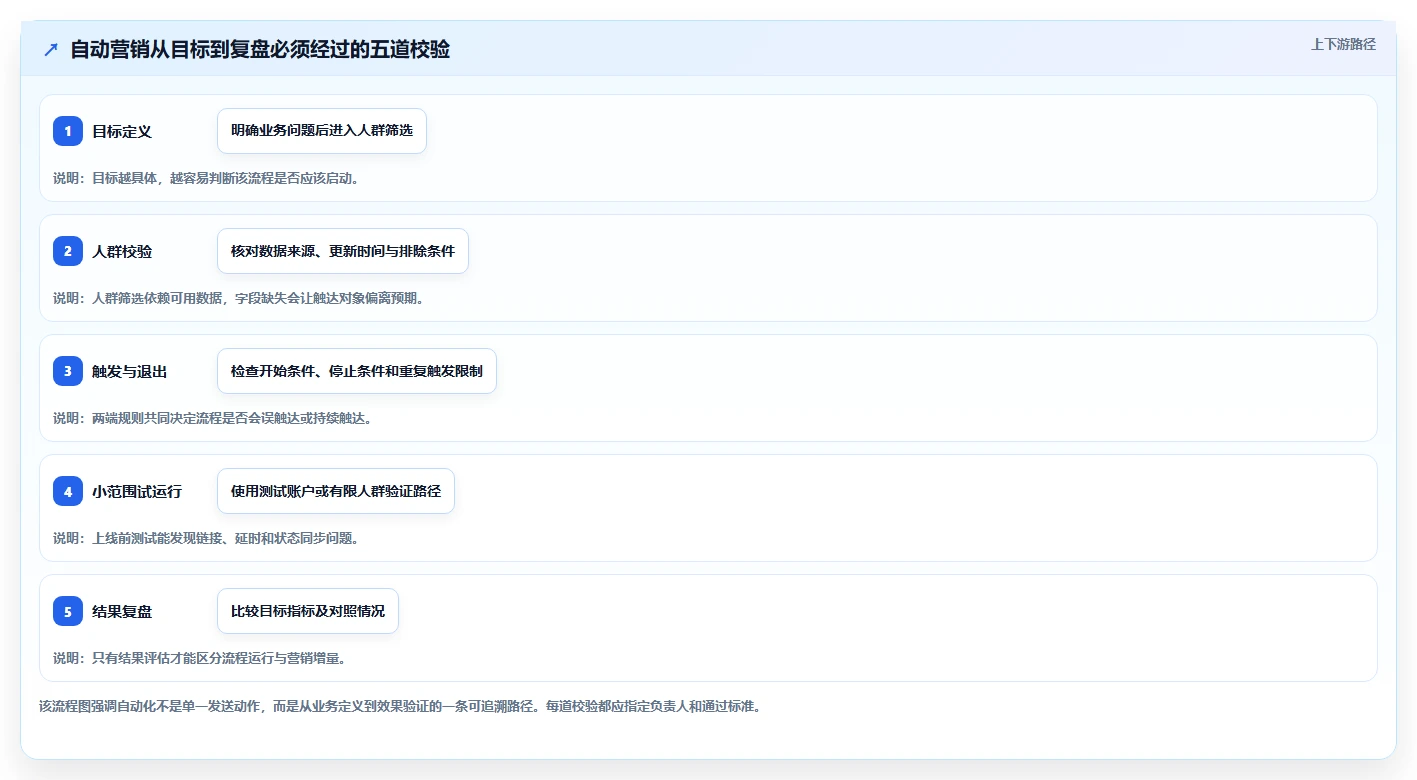The height and width of the screenshot is (780, 1417).
Task: Click the 目标定义 step label
Action: 122,131
